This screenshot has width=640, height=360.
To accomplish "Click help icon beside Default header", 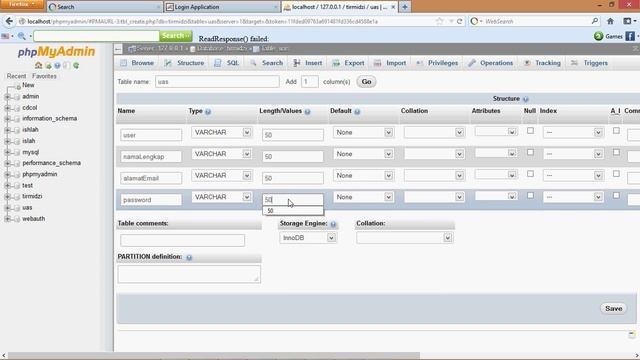I will [357, 111].
